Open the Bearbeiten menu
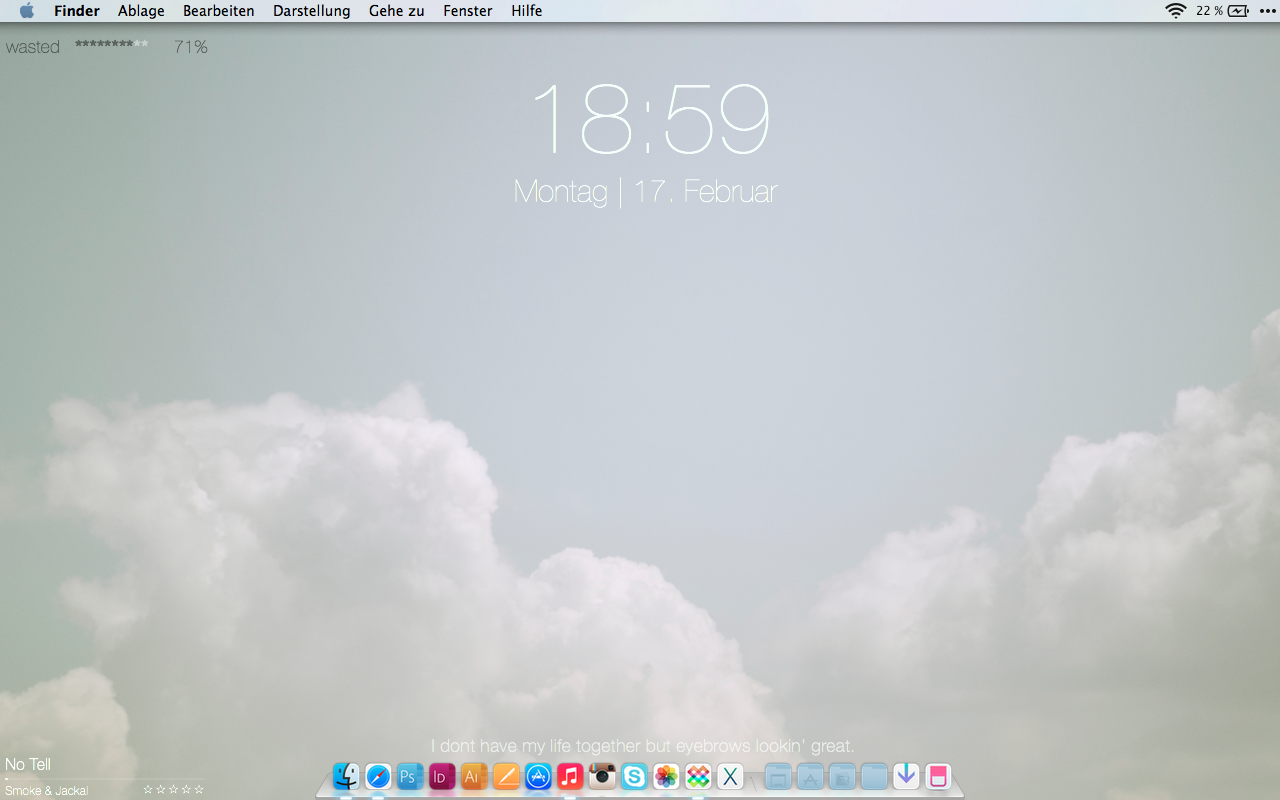 pyautogui.click(x=219, y=11)
